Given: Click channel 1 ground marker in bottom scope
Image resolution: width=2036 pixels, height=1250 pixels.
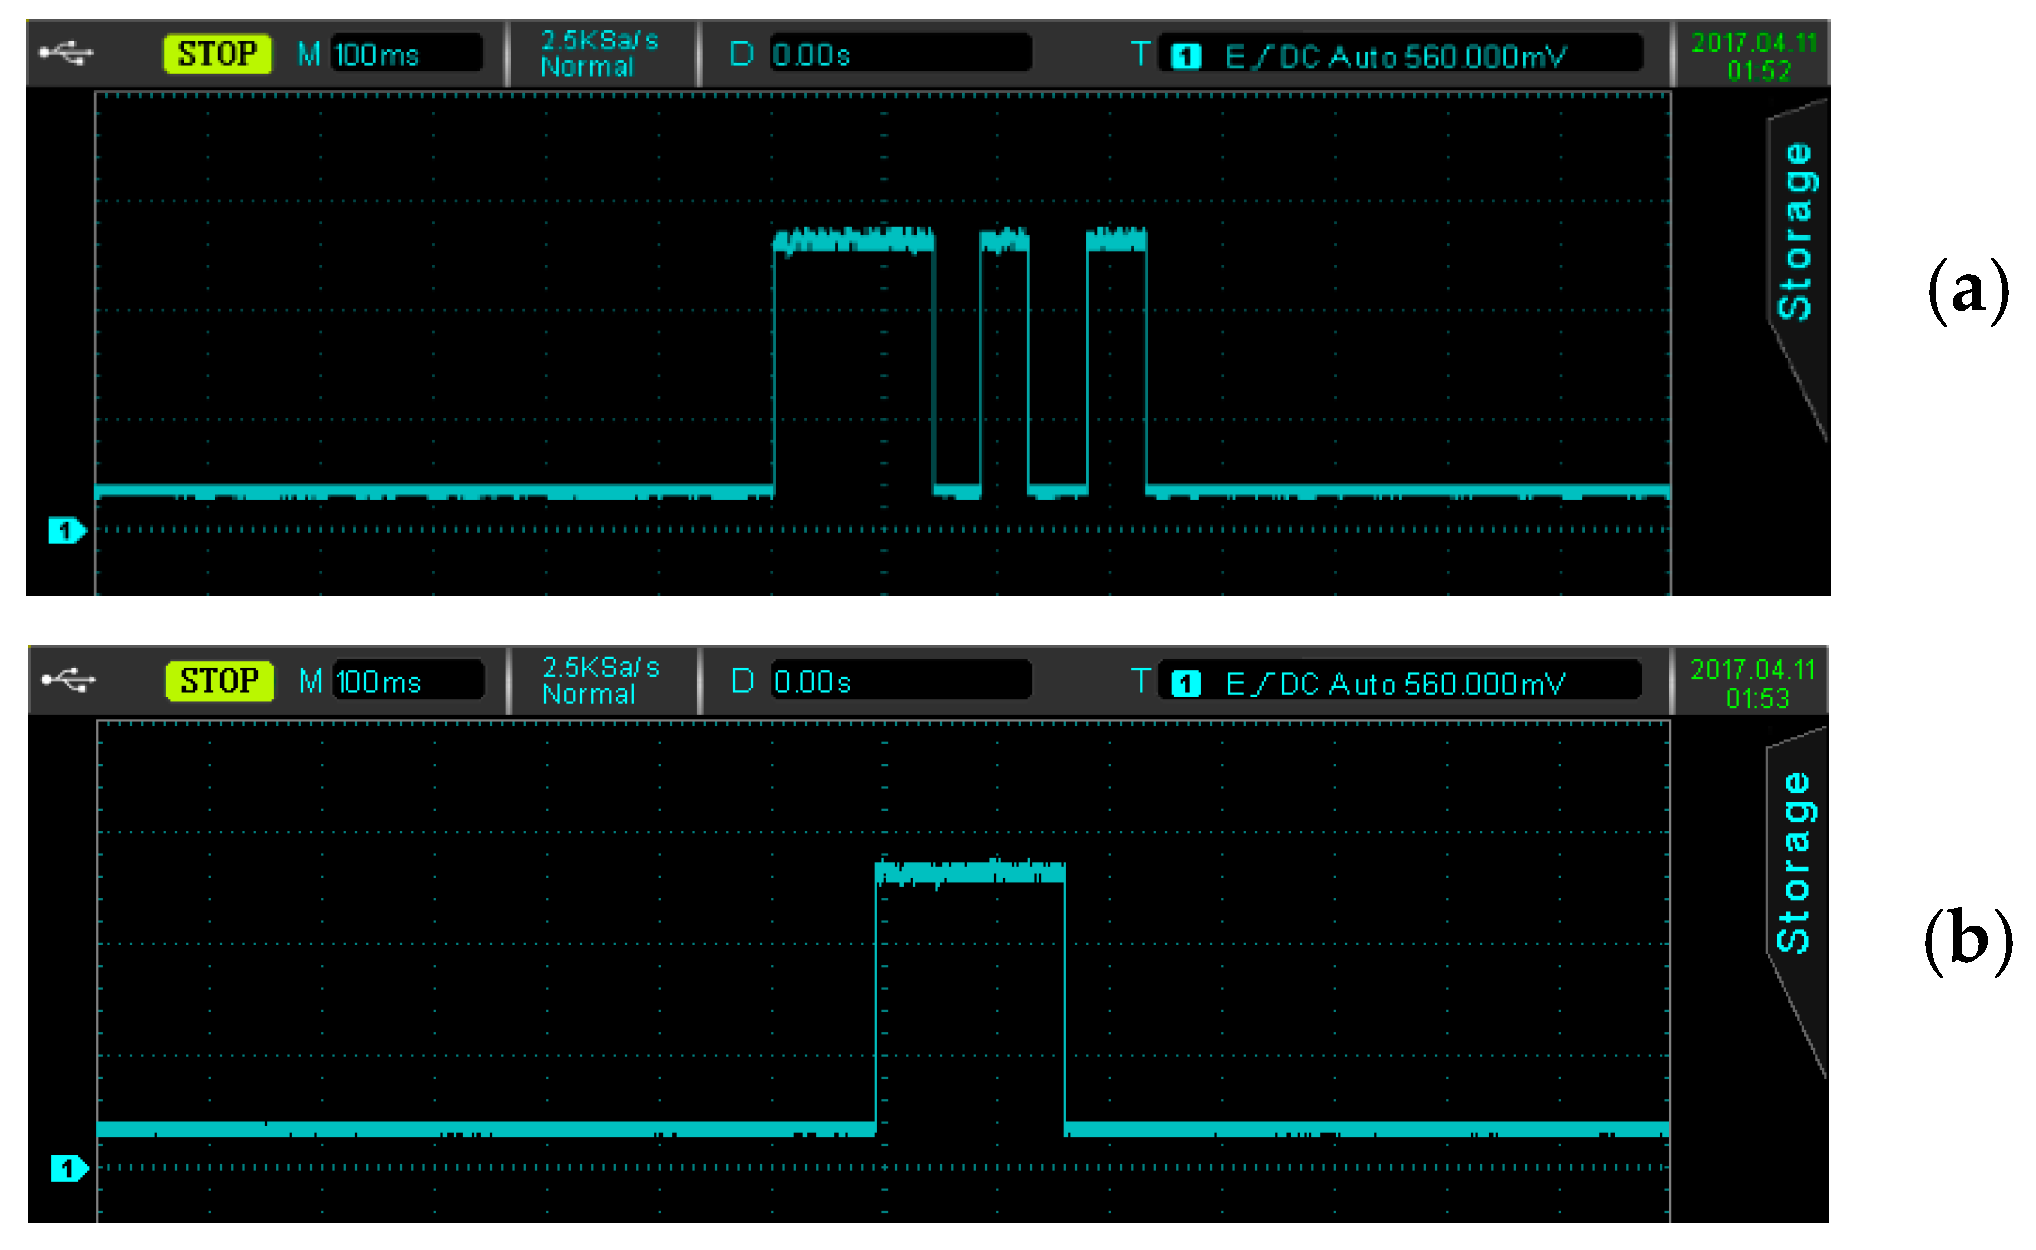Looking at the screenshot, I should [x=68, y=1168].
